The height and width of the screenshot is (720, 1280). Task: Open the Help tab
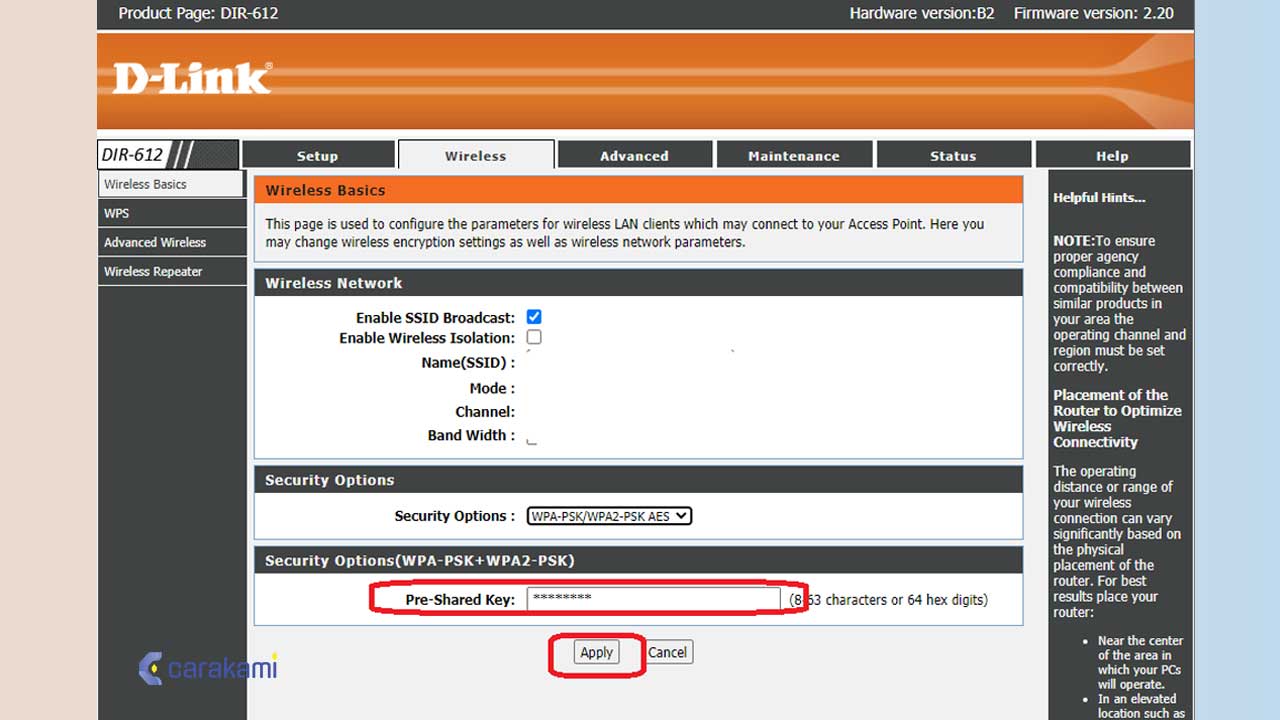[x=1112, y=155]
